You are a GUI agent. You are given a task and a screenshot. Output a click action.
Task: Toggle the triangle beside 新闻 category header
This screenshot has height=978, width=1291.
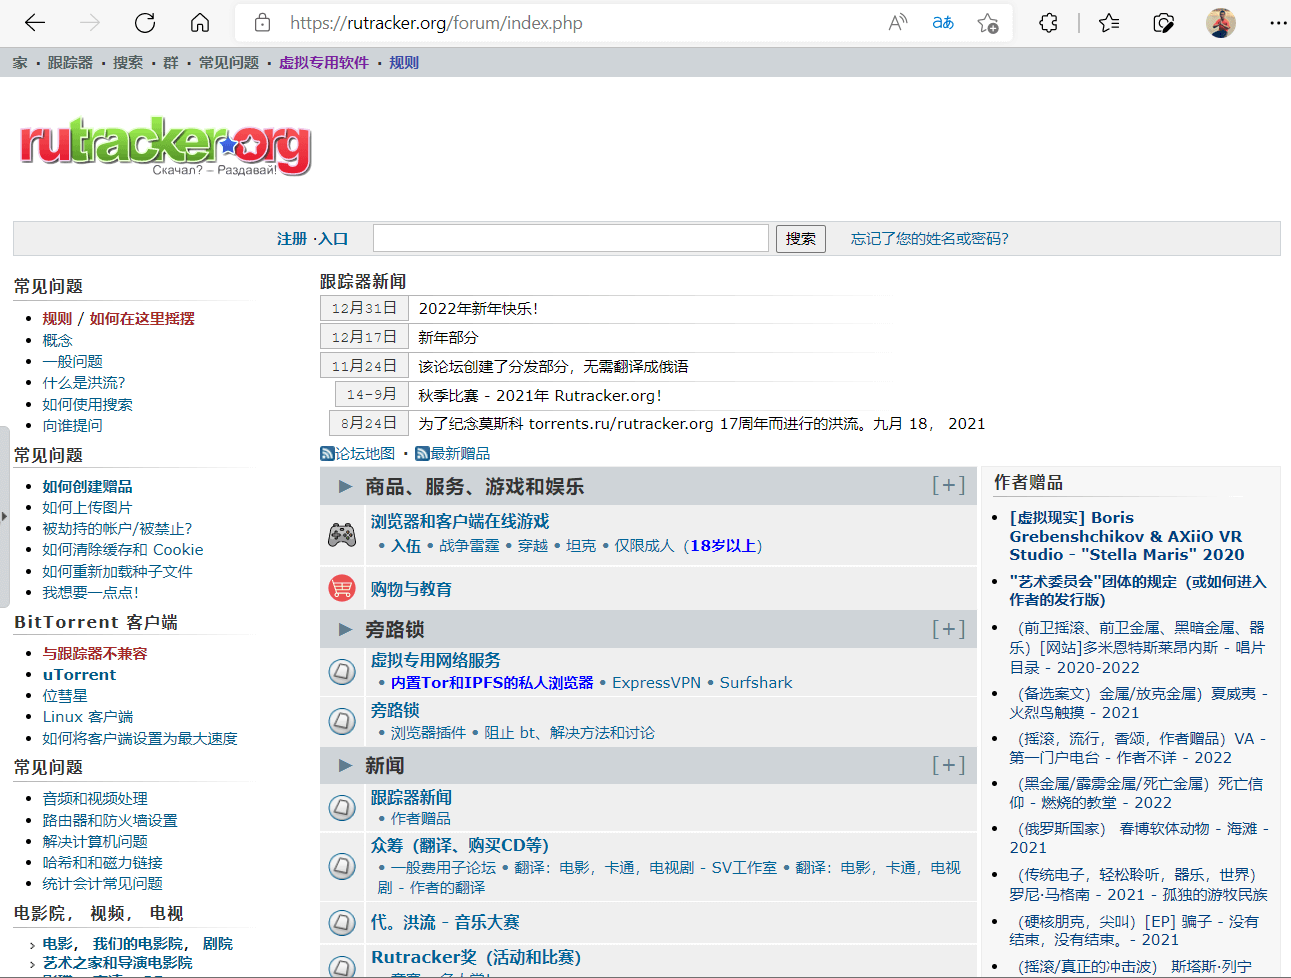point(345,765)
